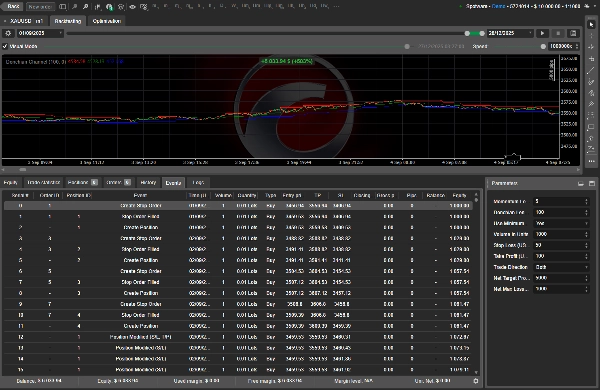Open the History tab
This screenshot has height=390, width=600.
(148, 183)
